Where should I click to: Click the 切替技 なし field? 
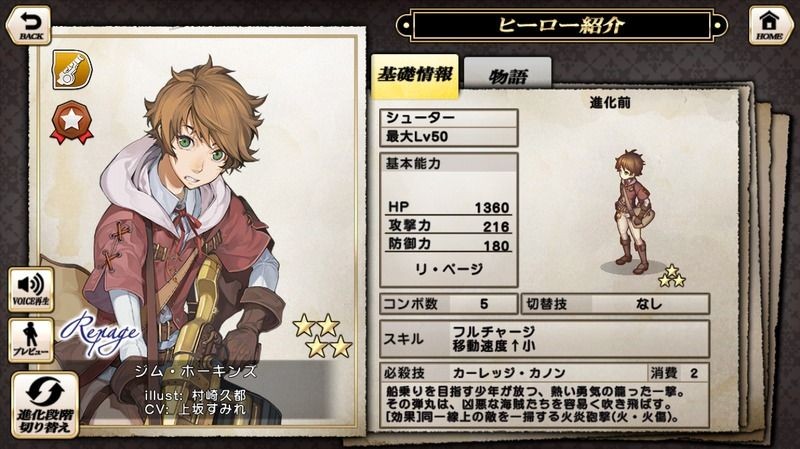coord(615,304)
